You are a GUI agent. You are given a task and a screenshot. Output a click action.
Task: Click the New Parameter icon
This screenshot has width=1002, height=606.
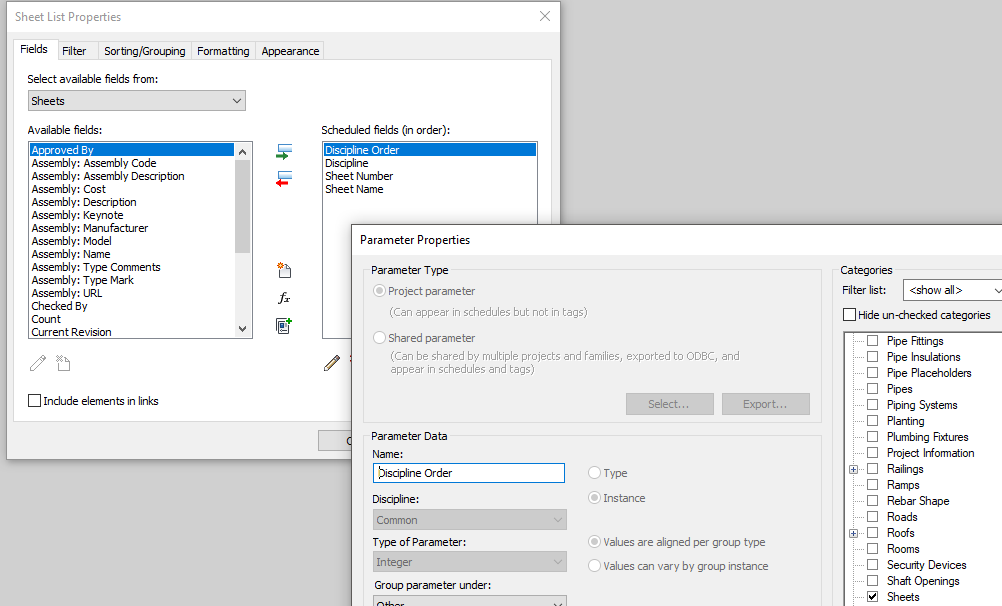coord(285,270)
